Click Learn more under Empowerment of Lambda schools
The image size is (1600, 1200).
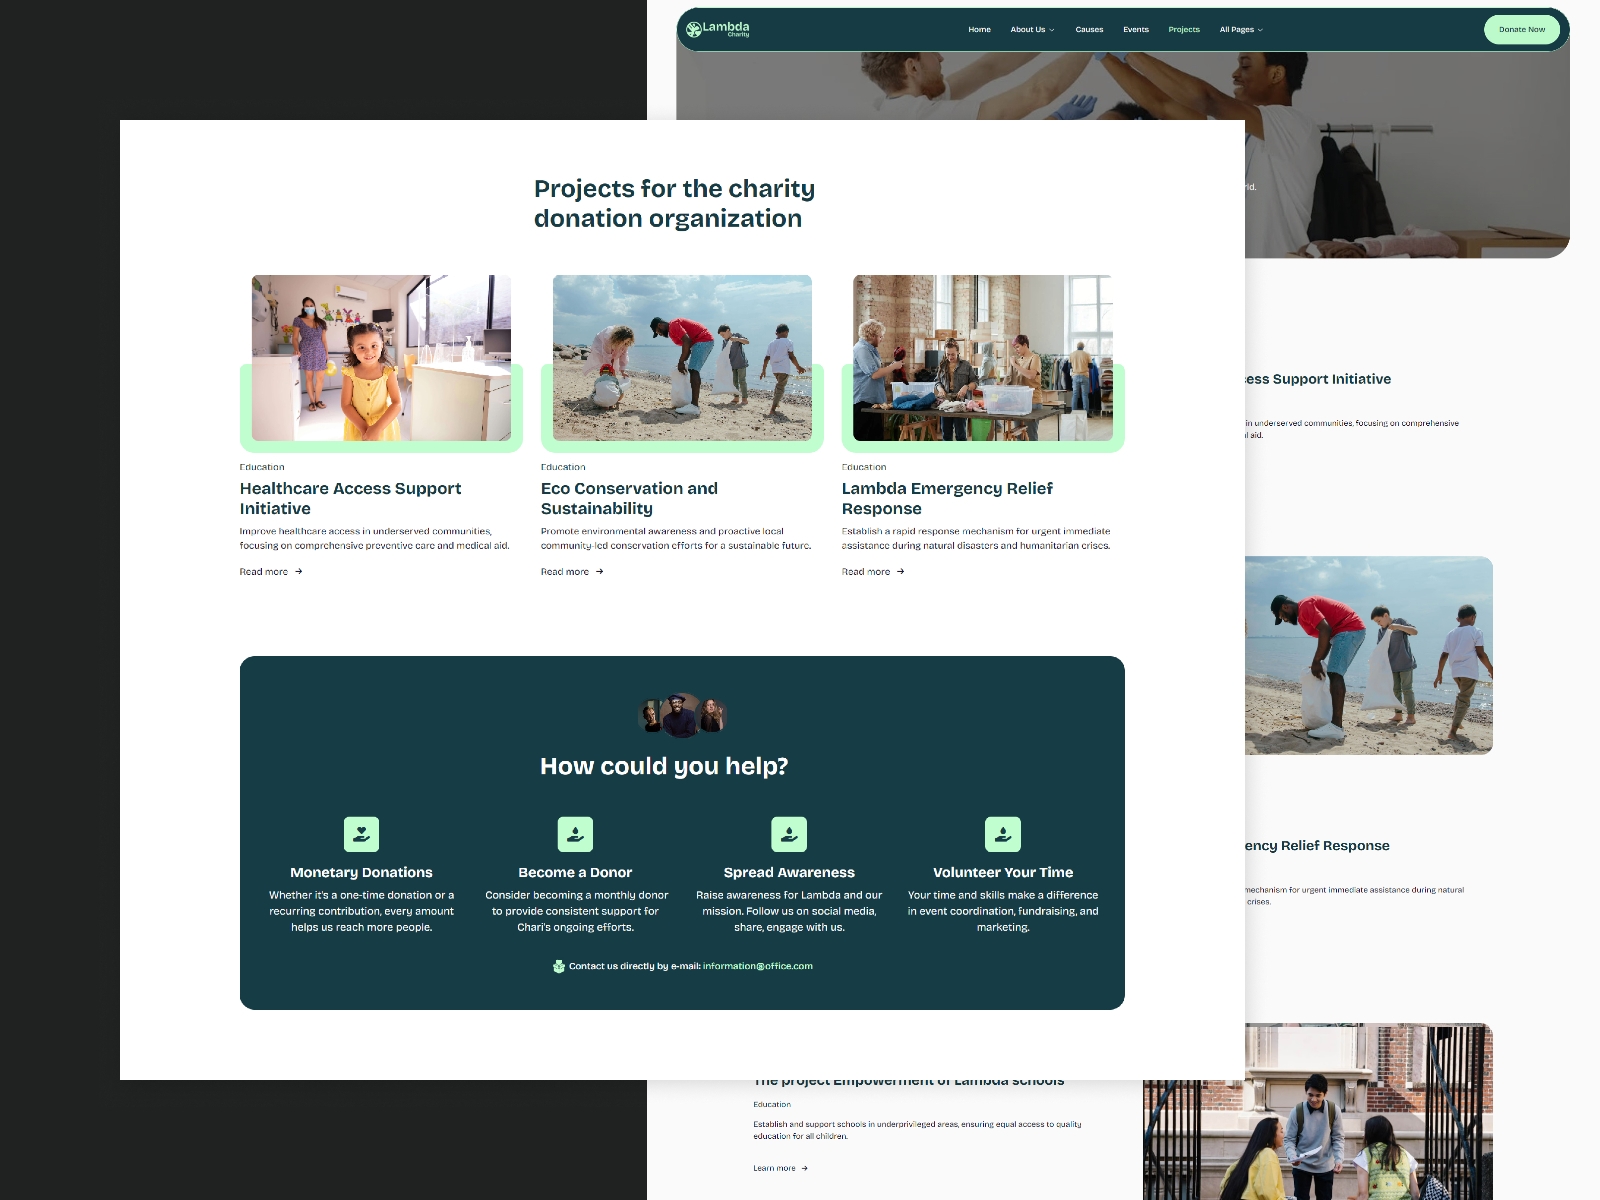click(775, 1168)
